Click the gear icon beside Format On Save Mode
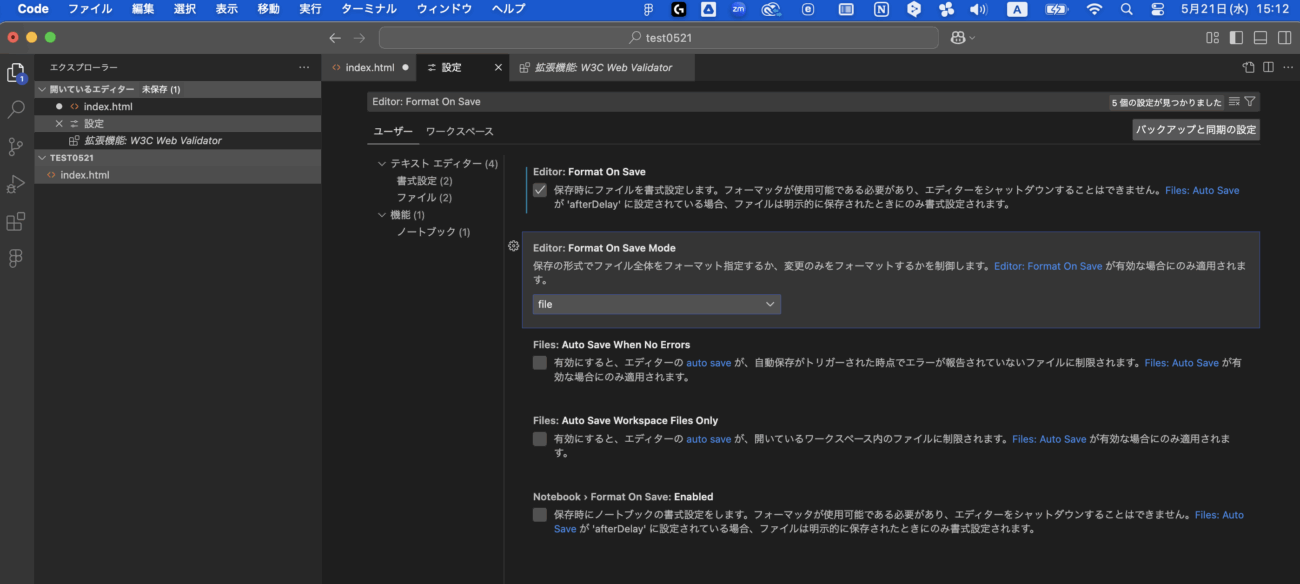Viewport: 1300px width, 584px height. point(513,246)
